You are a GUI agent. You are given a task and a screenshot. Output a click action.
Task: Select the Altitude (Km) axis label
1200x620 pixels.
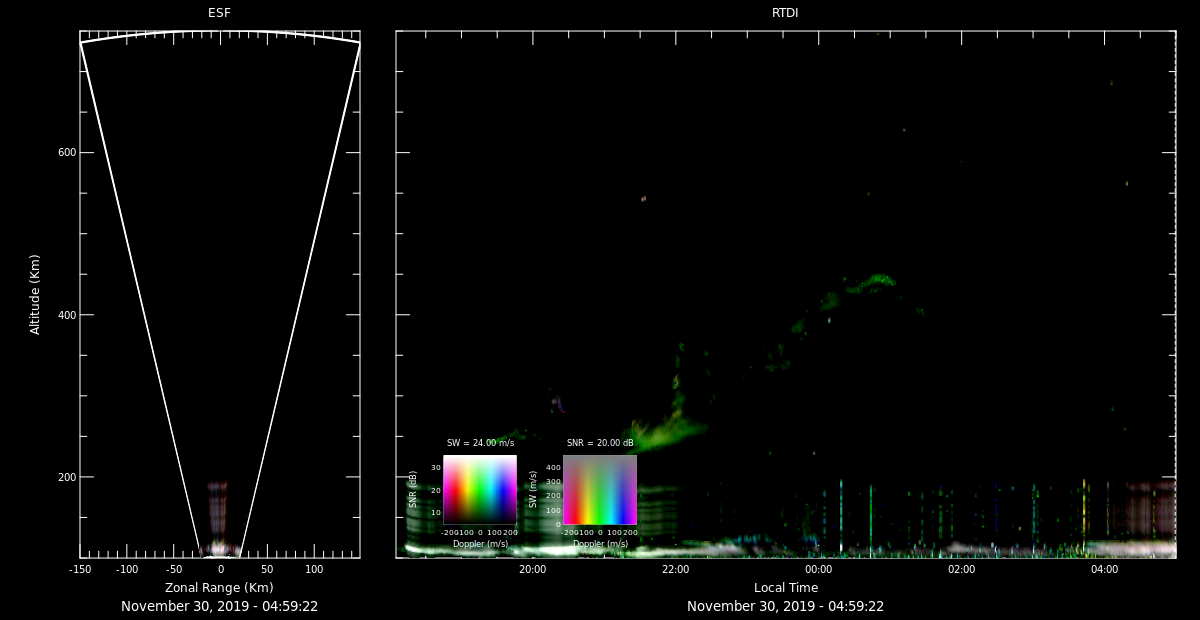pyautogui.click(x=36, y=294)
